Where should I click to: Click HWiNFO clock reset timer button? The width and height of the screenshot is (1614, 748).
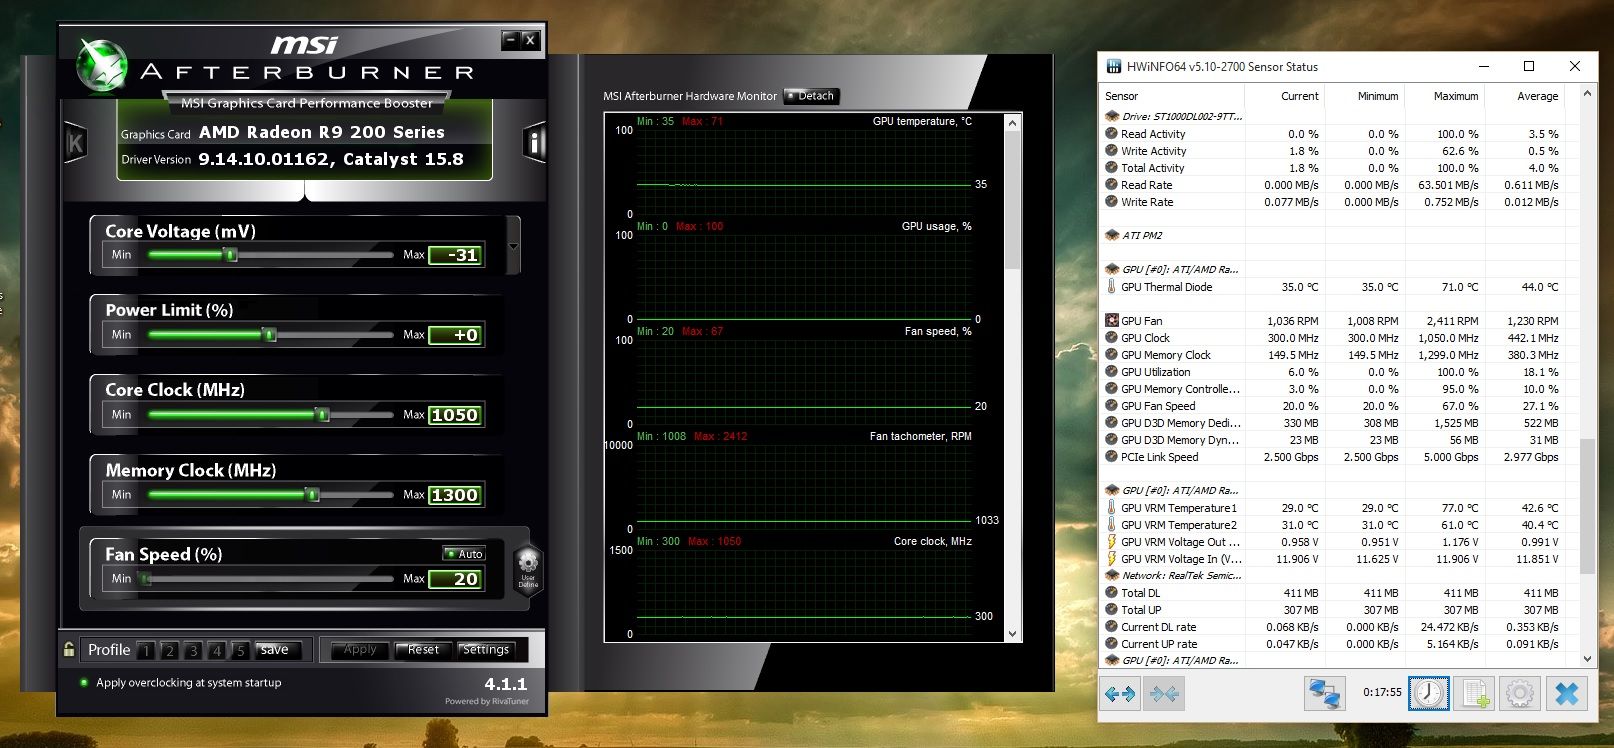pyautogui.click(x=1429, y=693)
